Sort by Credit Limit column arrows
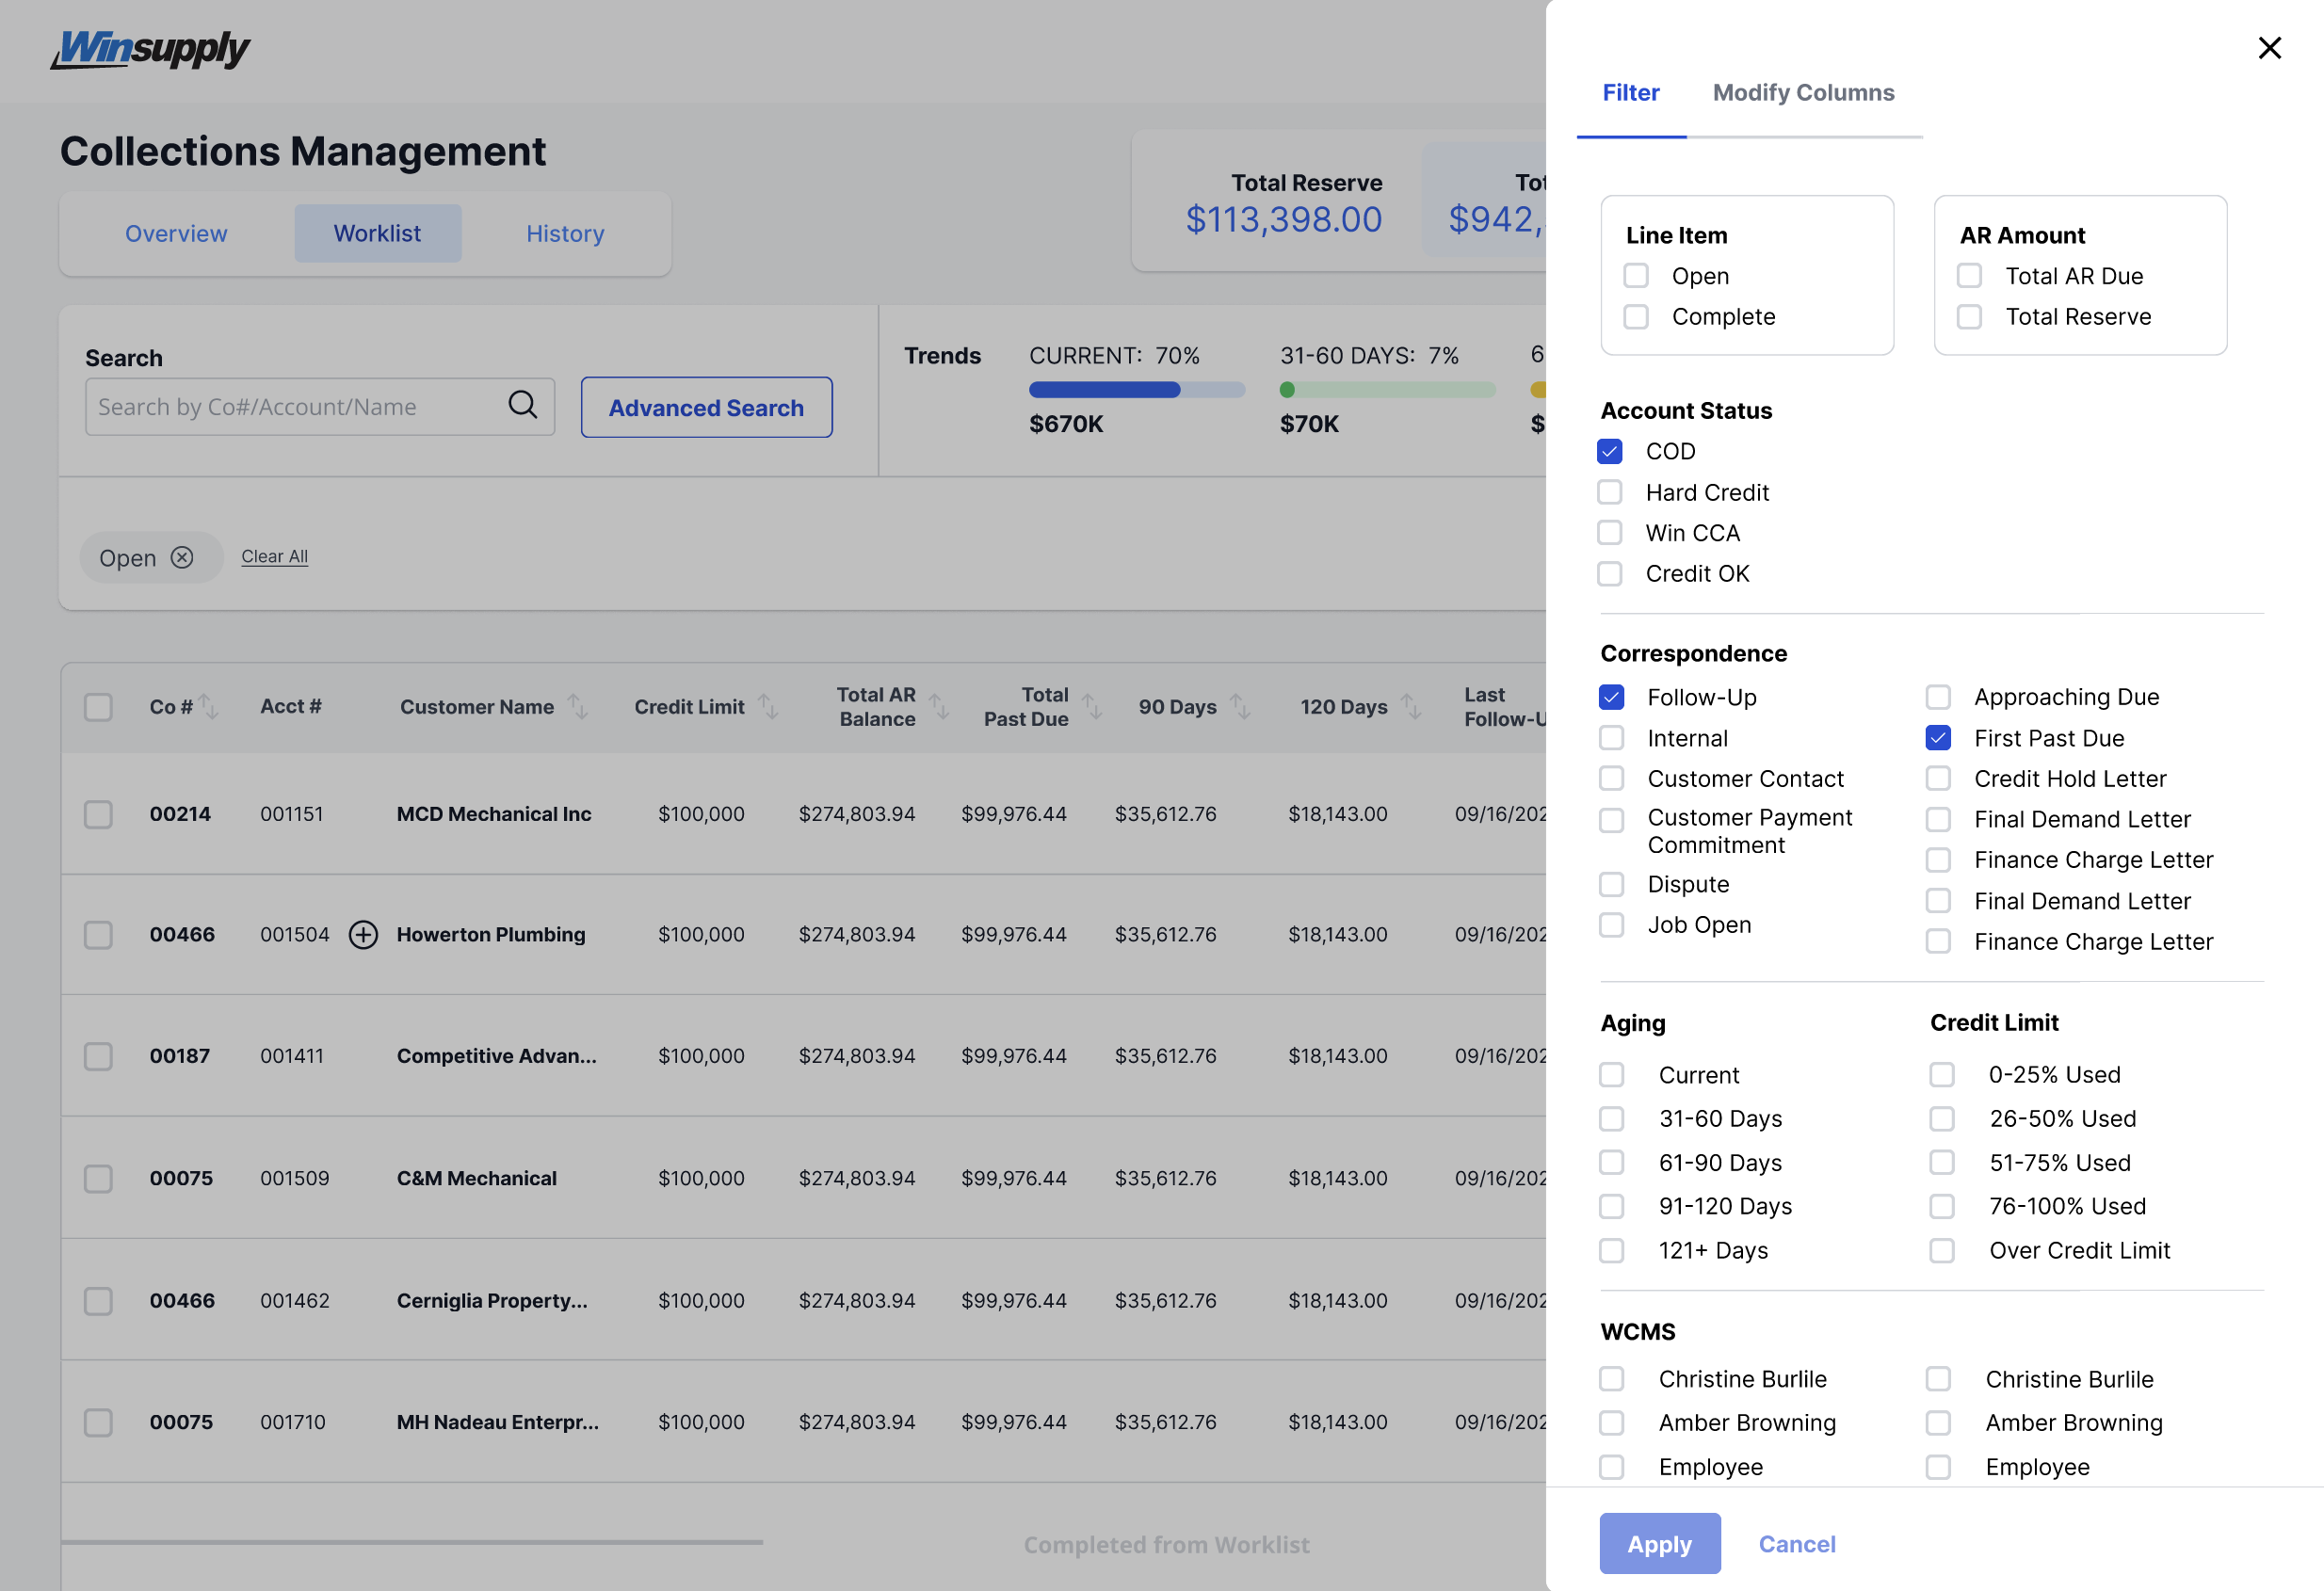 pyautogui.click(x=768, y=706)
